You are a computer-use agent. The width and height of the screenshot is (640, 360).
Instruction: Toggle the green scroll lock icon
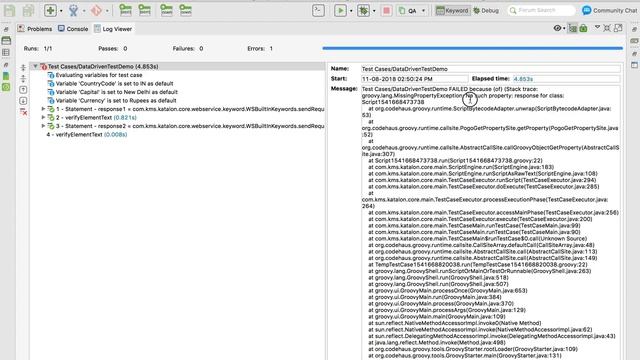click(x=583, y=28)
